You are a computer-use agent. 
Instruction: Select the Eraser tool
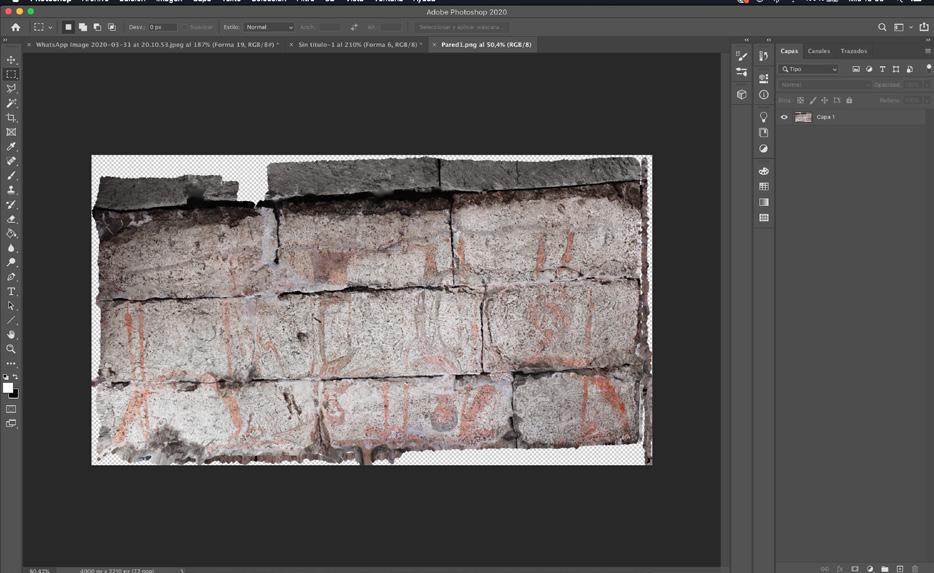[x=11, y=219]
